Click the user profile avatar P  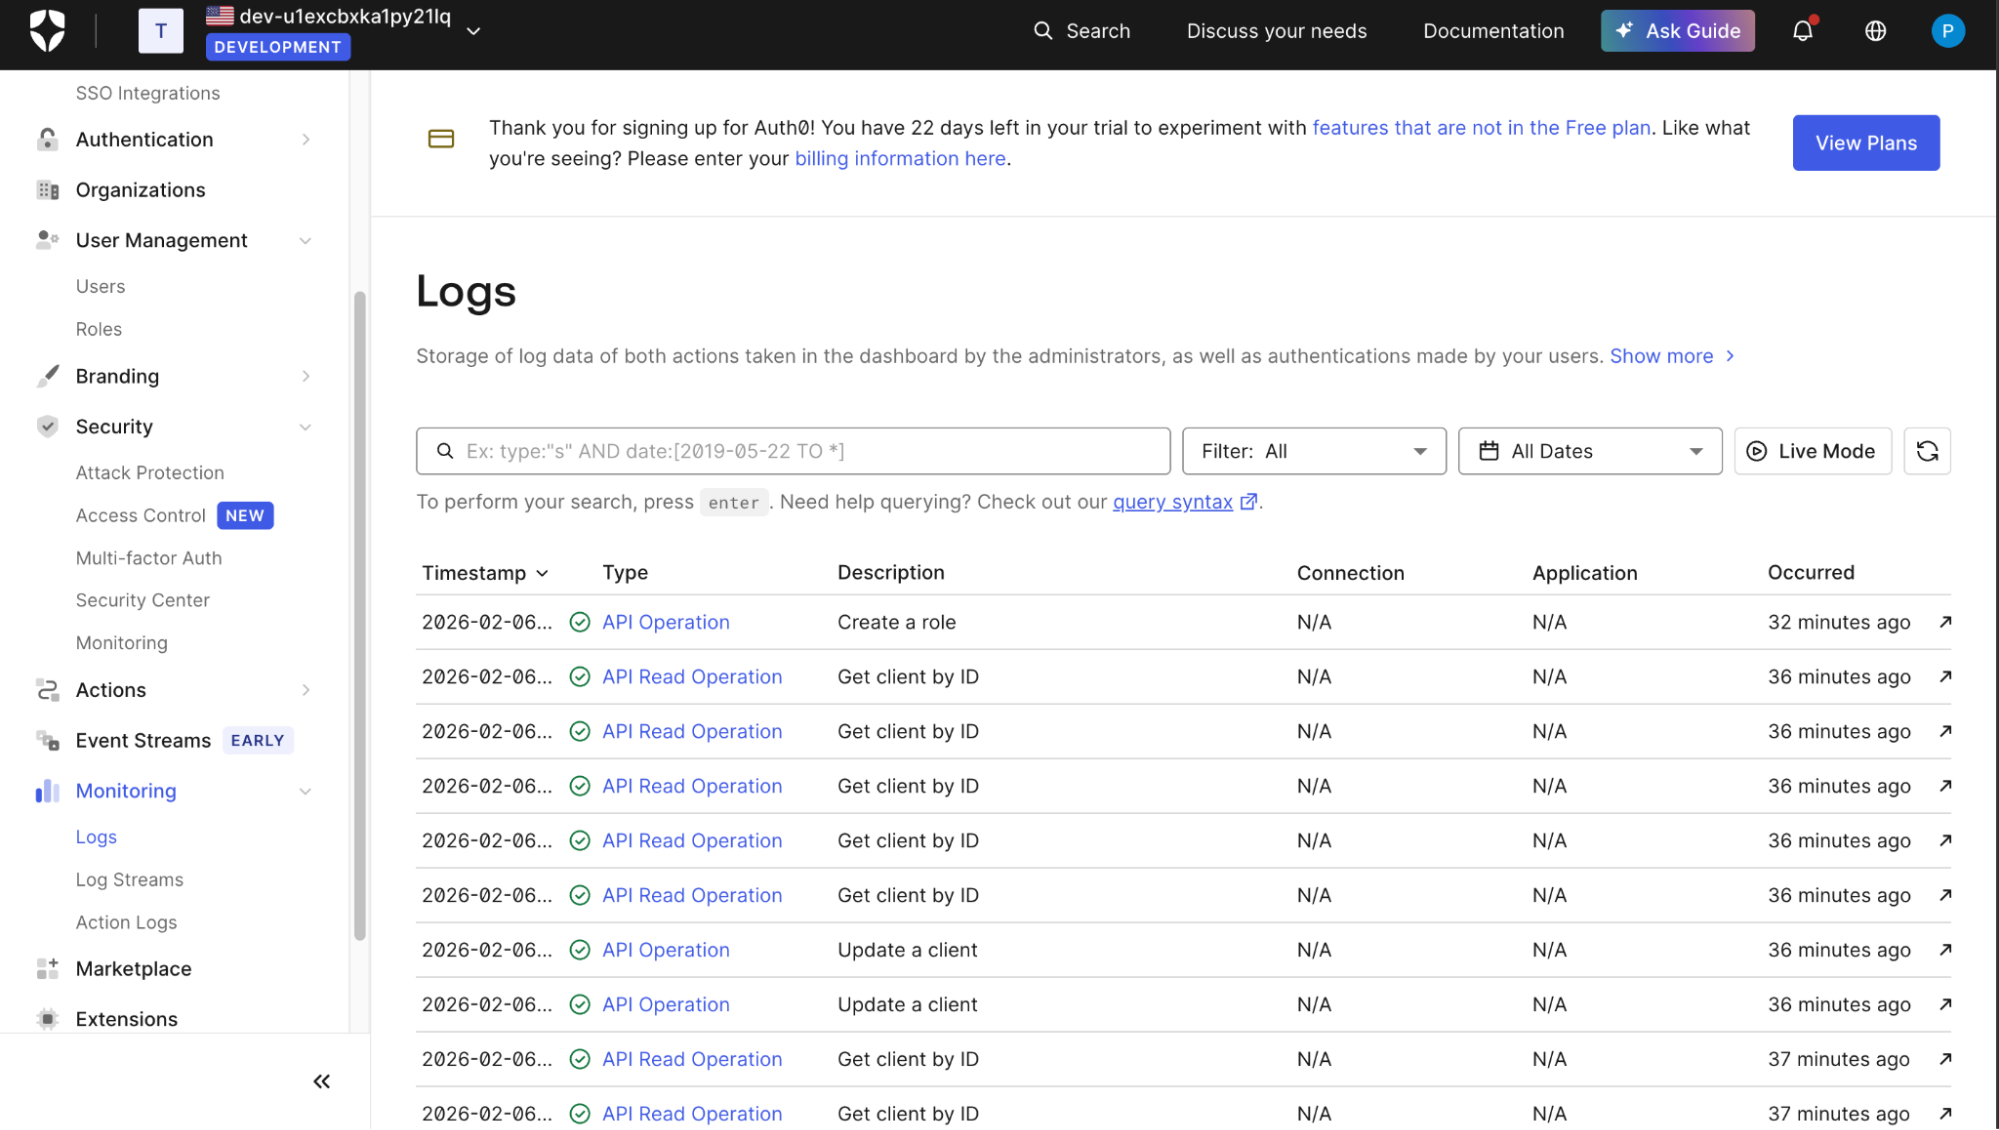(x=1947, y=31)
